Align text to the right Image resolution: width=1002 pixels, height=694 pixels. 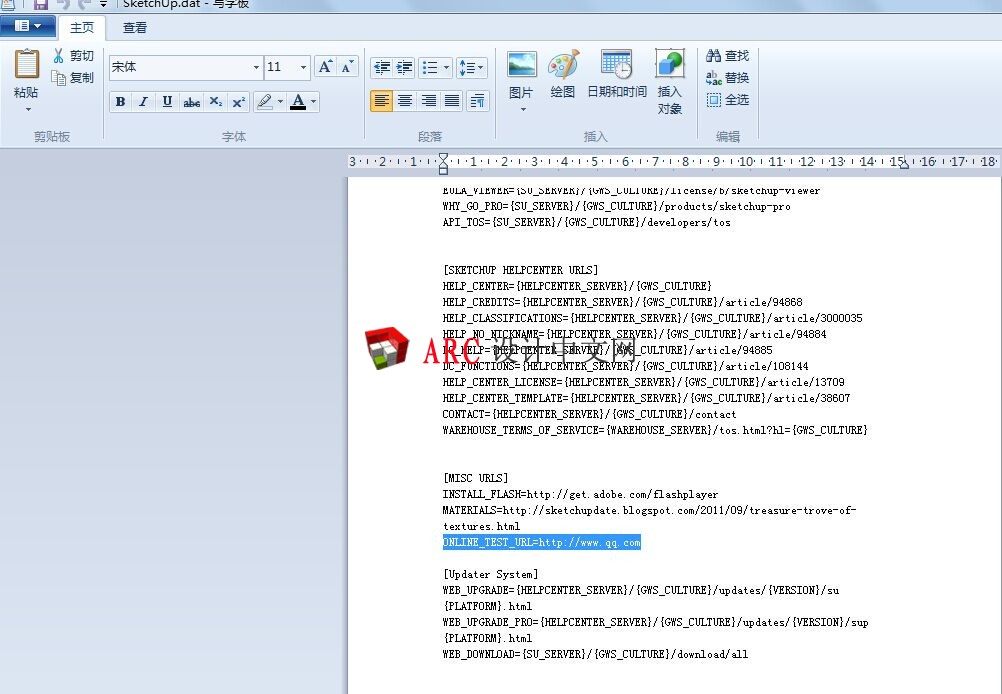click(428, 100)
